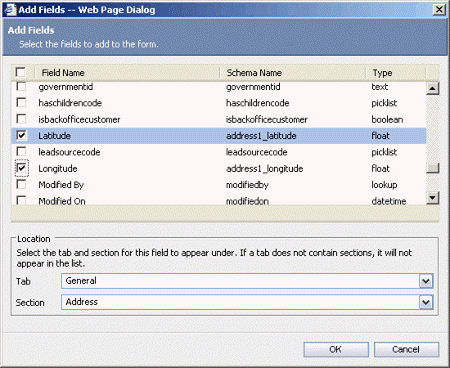Click the float type in Longitude row
This screenshot has width=450, height=368.
380,169
